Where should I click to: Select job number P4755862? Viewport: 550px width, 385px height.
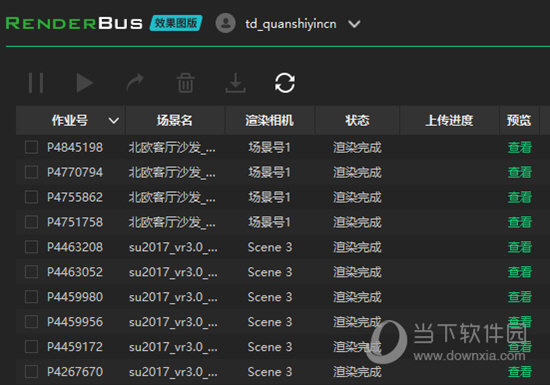(75, 197)
